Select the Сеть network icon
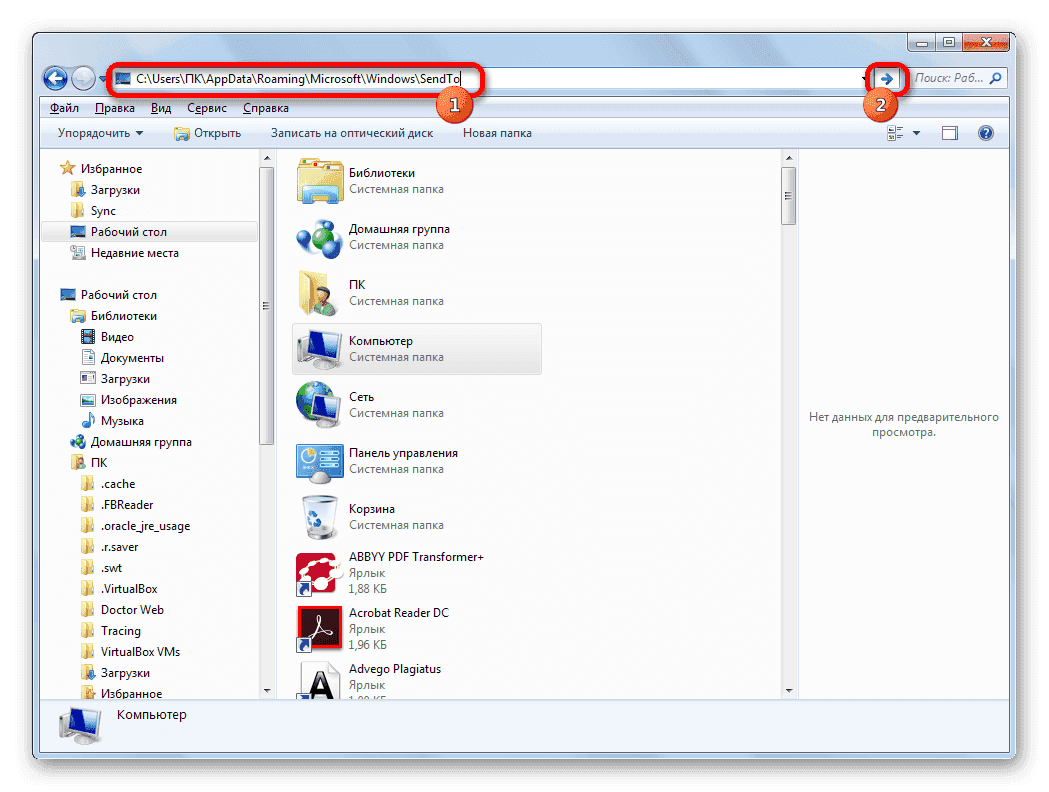Image resolution: width=1049 pixels, height=792 pixels. click(x=320, y=405)
